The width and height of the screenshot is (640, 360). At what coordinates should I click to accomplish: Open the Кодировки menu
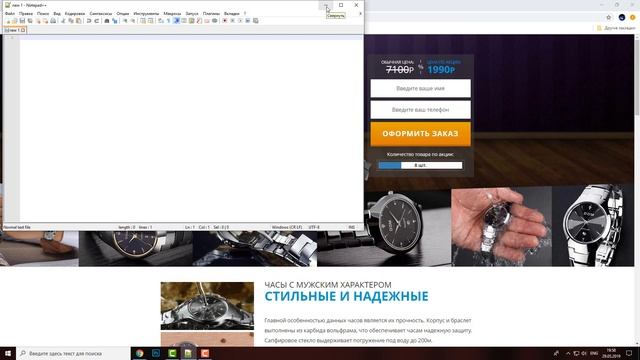click(x=75, y=13)
